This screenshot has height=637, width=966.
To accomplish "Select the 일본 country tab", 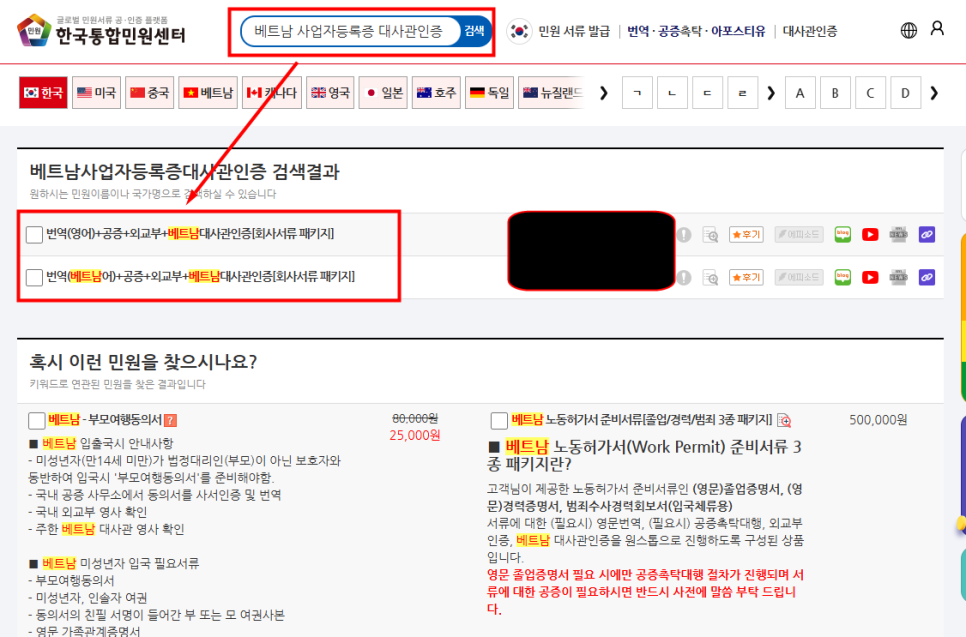I will (383, 93).
